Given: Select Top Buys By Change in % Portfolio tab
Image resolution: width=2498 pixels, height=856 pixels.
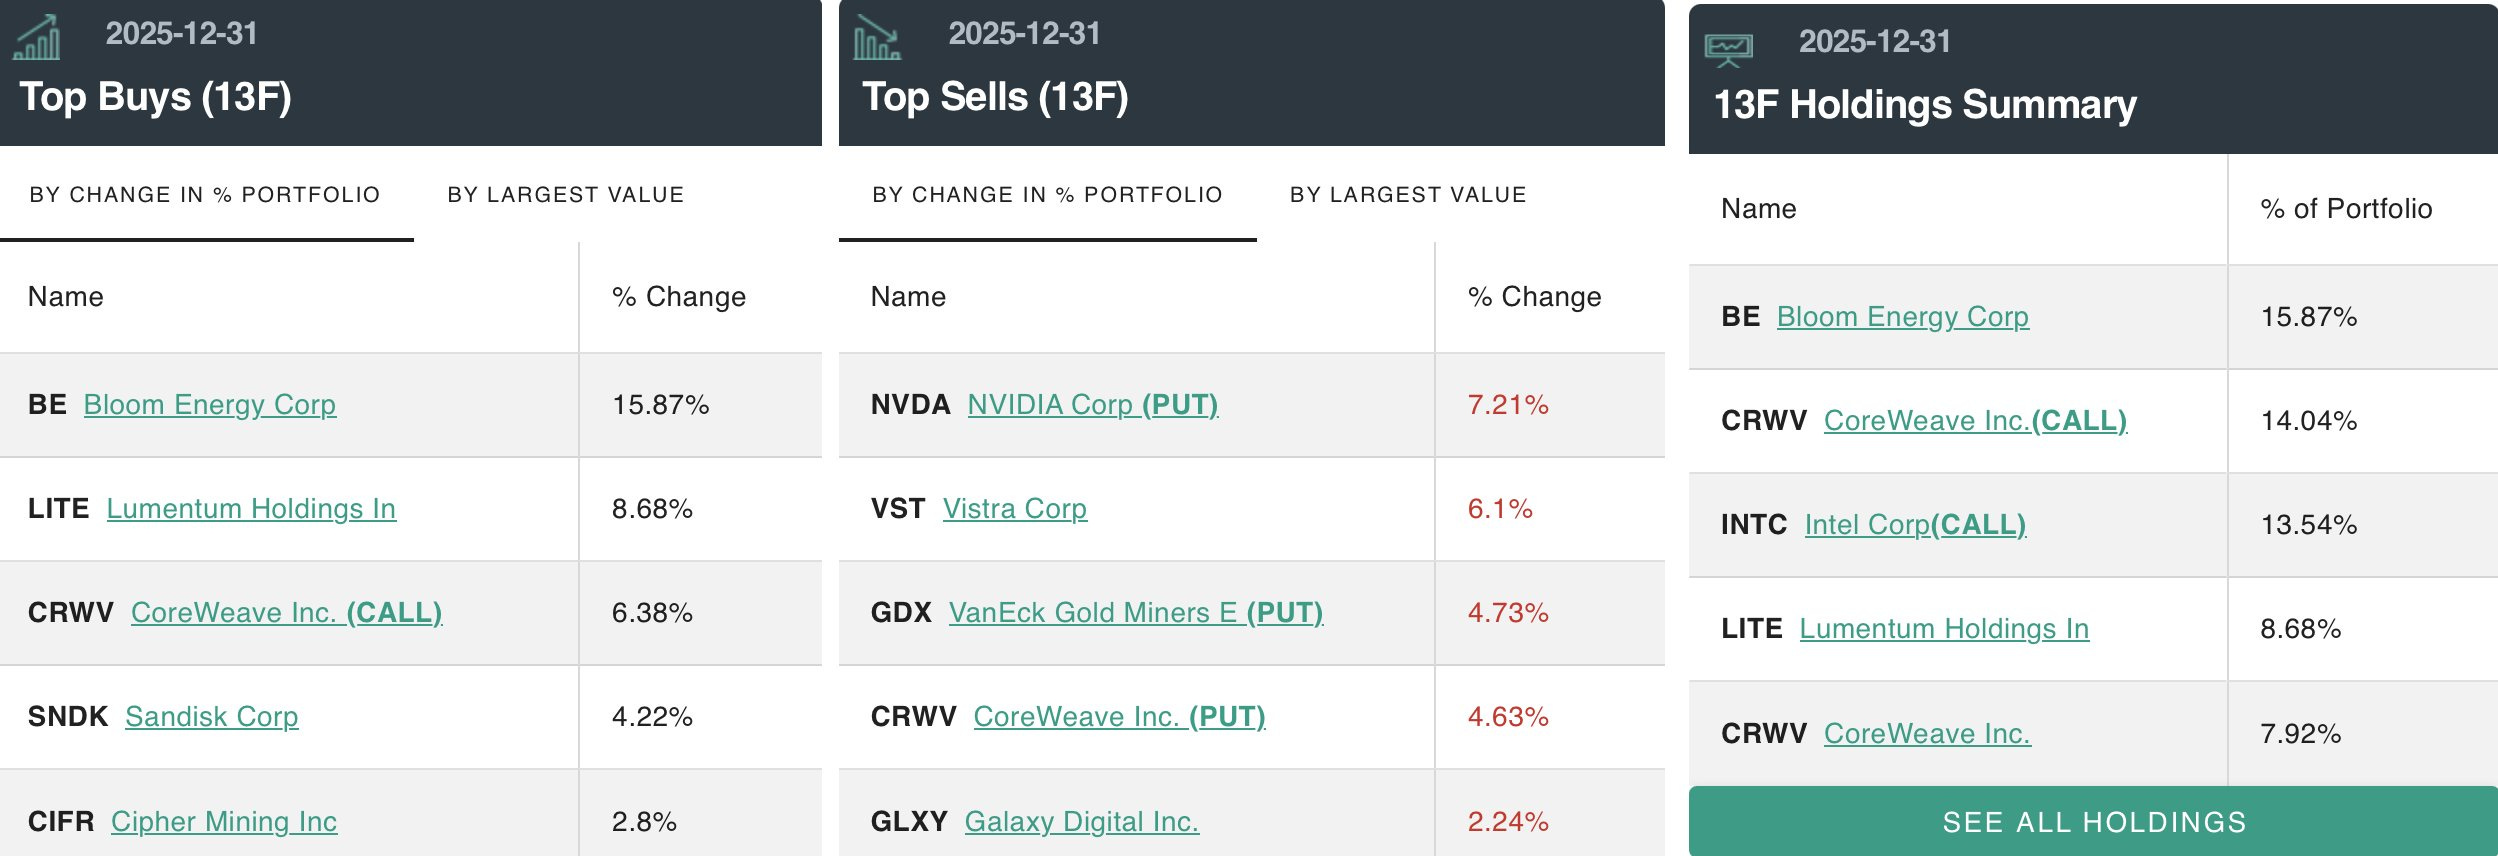Looking at the screenshot, I should [x=205, y=194].
